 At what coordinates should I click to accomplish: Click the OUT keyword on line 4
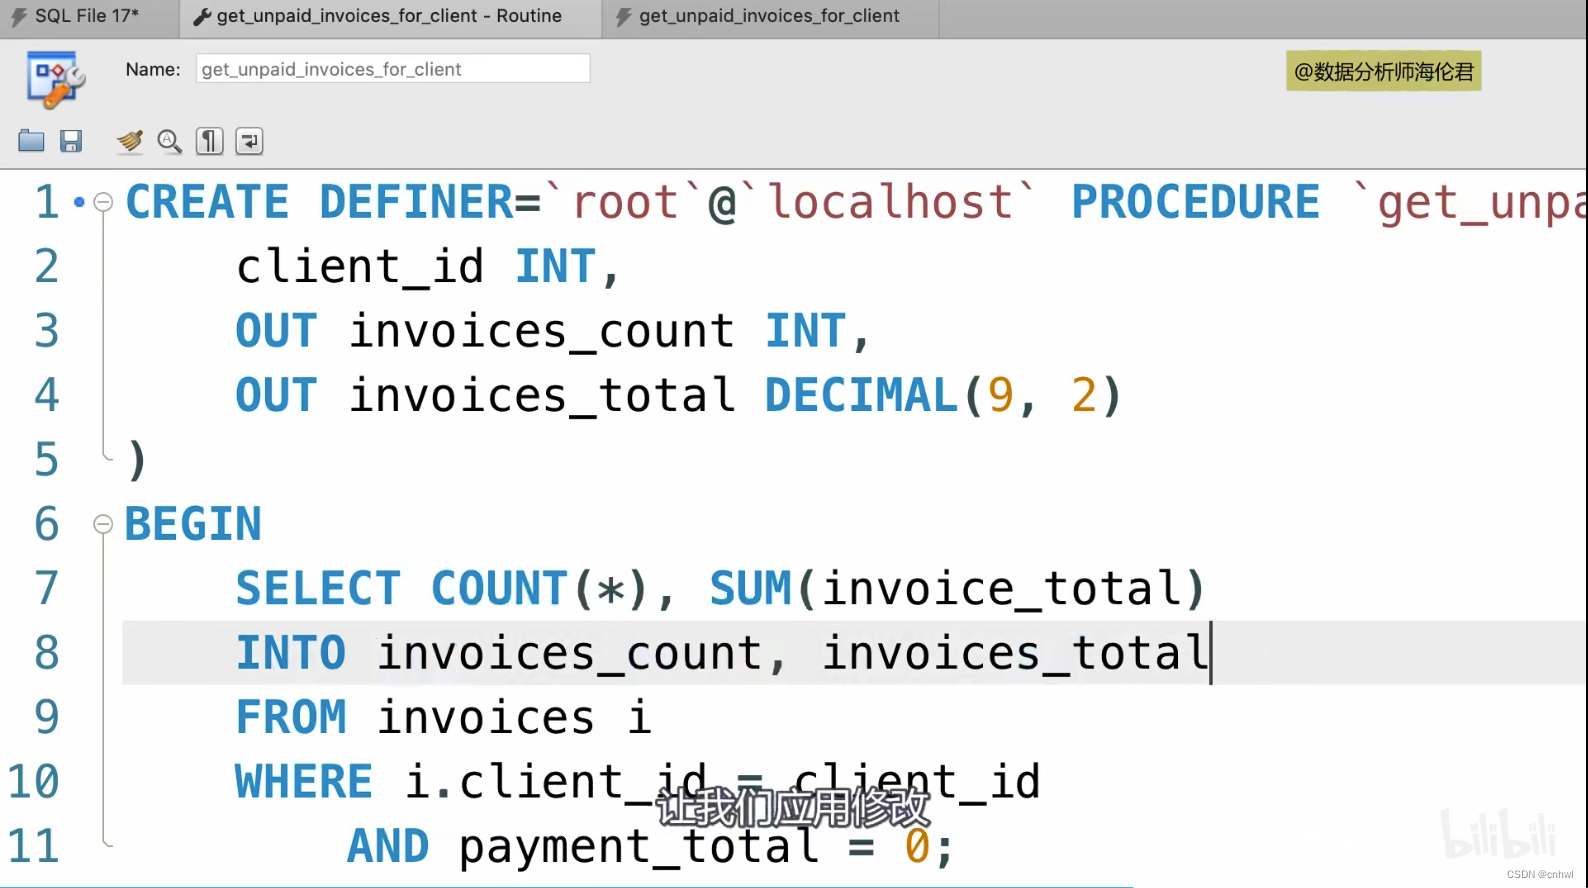click(x=276, y=395)
